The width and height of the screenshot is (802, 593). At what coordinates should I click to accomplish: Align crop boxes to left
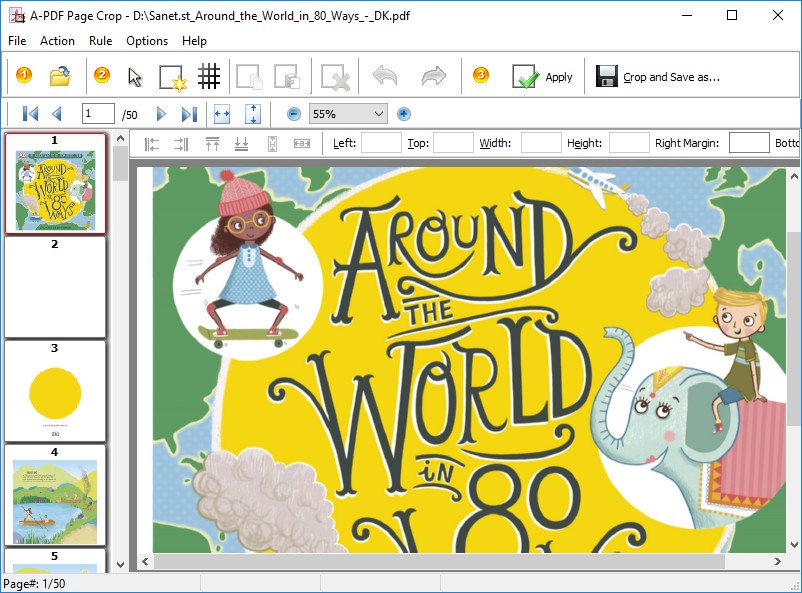tap(152, 144)
